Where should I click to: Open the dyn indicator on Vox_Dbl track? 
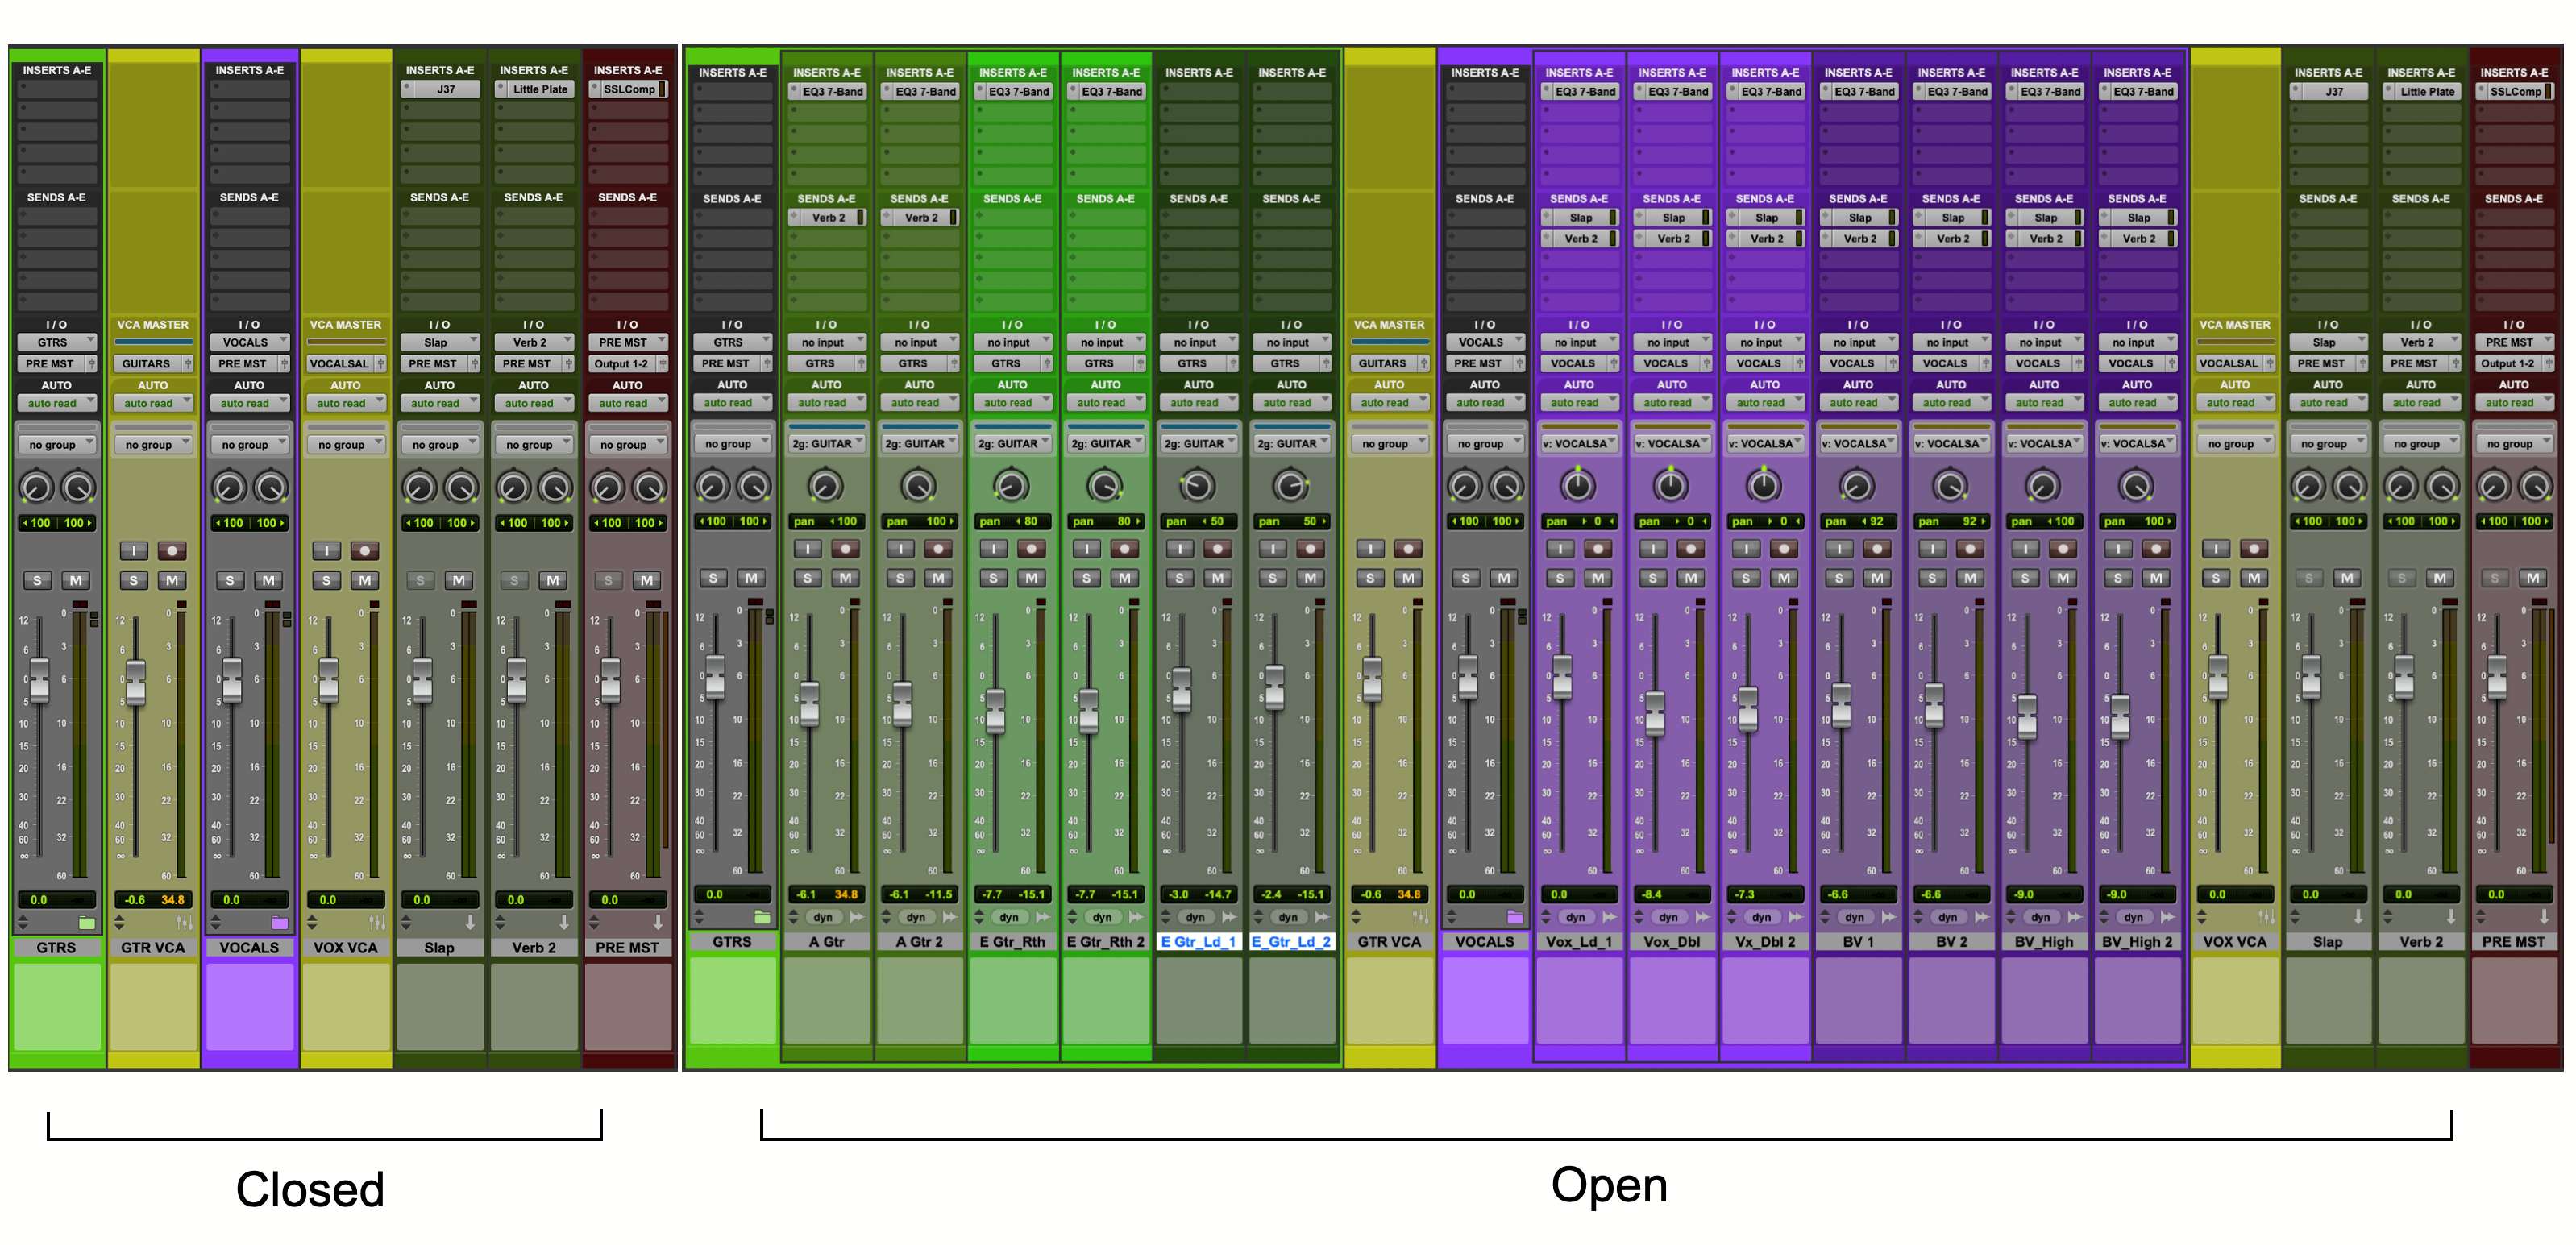(x=1669, y=917)
